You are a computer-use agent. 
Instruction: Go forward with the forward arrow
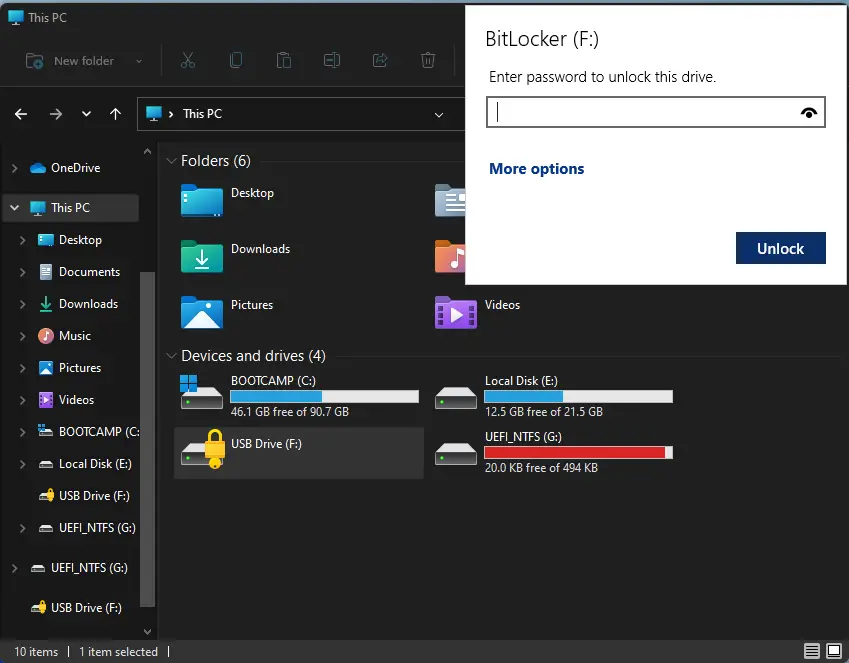56,114
